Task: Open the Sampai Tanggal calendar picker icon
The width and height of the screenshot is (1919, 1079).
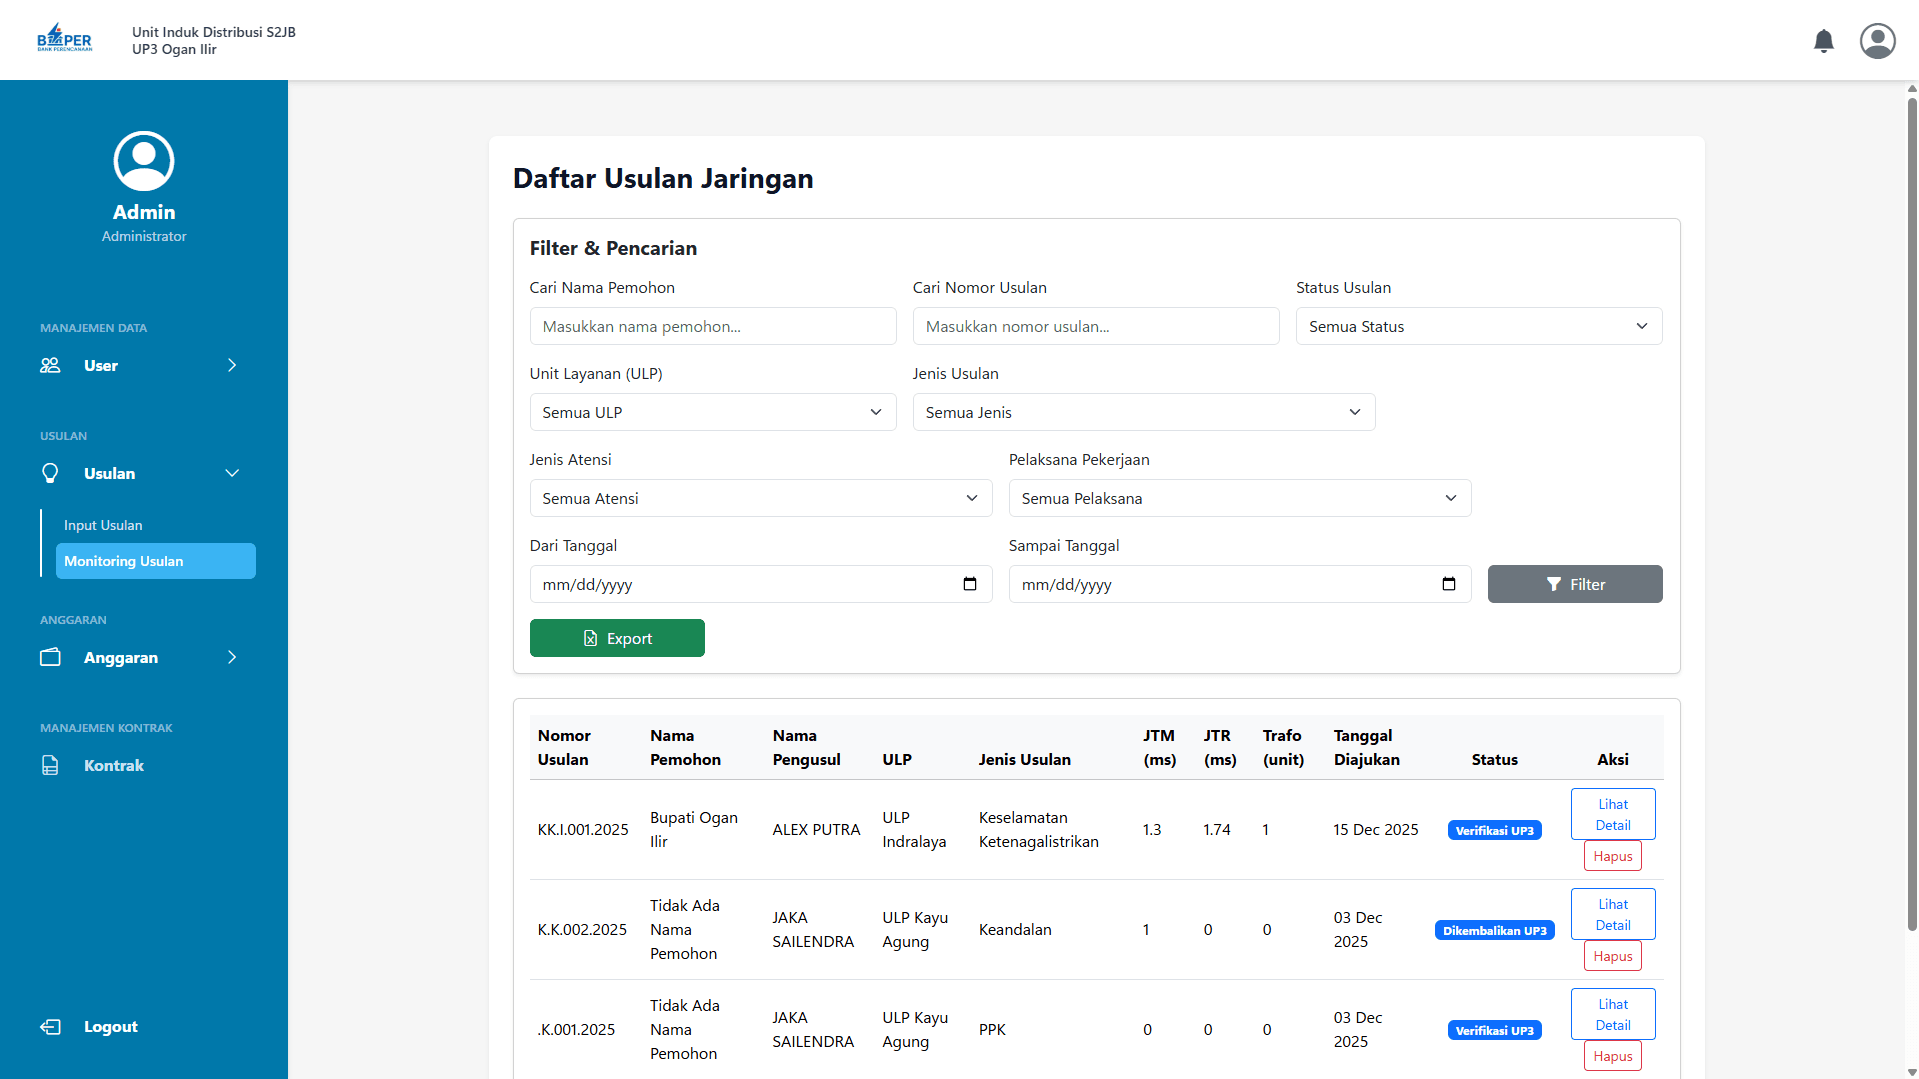Action: [1449, 584]
